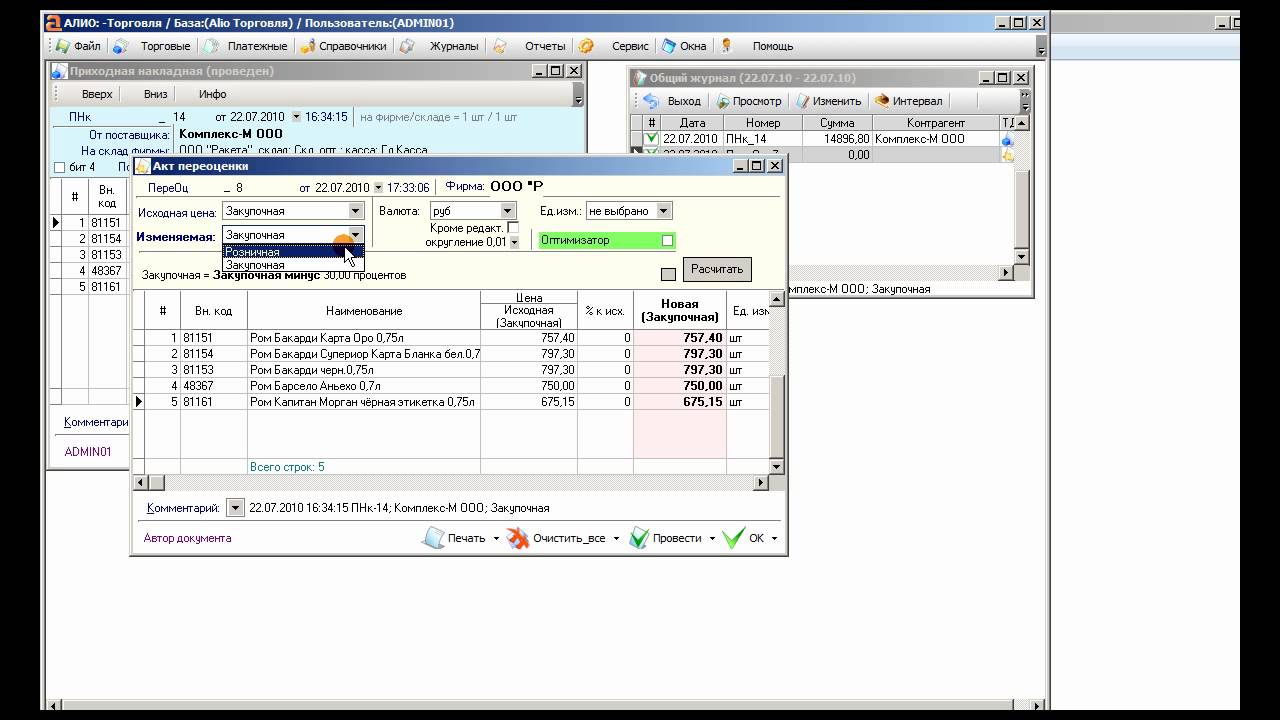Click the green check icon in ПНк_14 journal row
This screenshot has height=720, width=1280.
tap(651, 139)
